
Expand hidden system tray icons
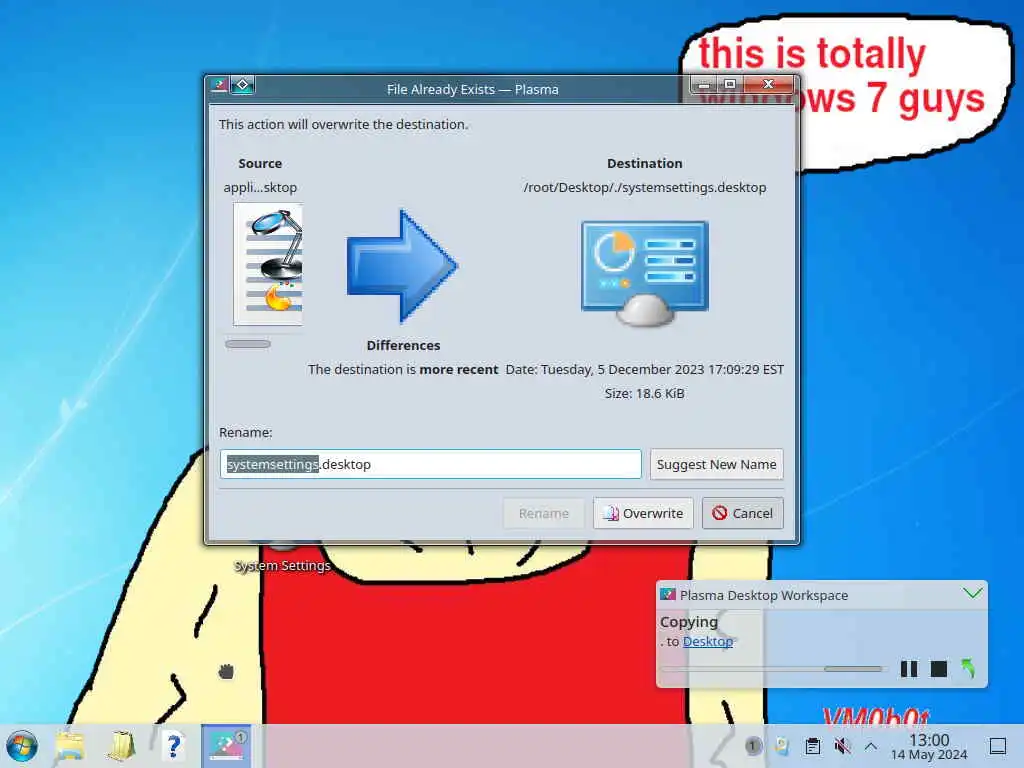871,746
